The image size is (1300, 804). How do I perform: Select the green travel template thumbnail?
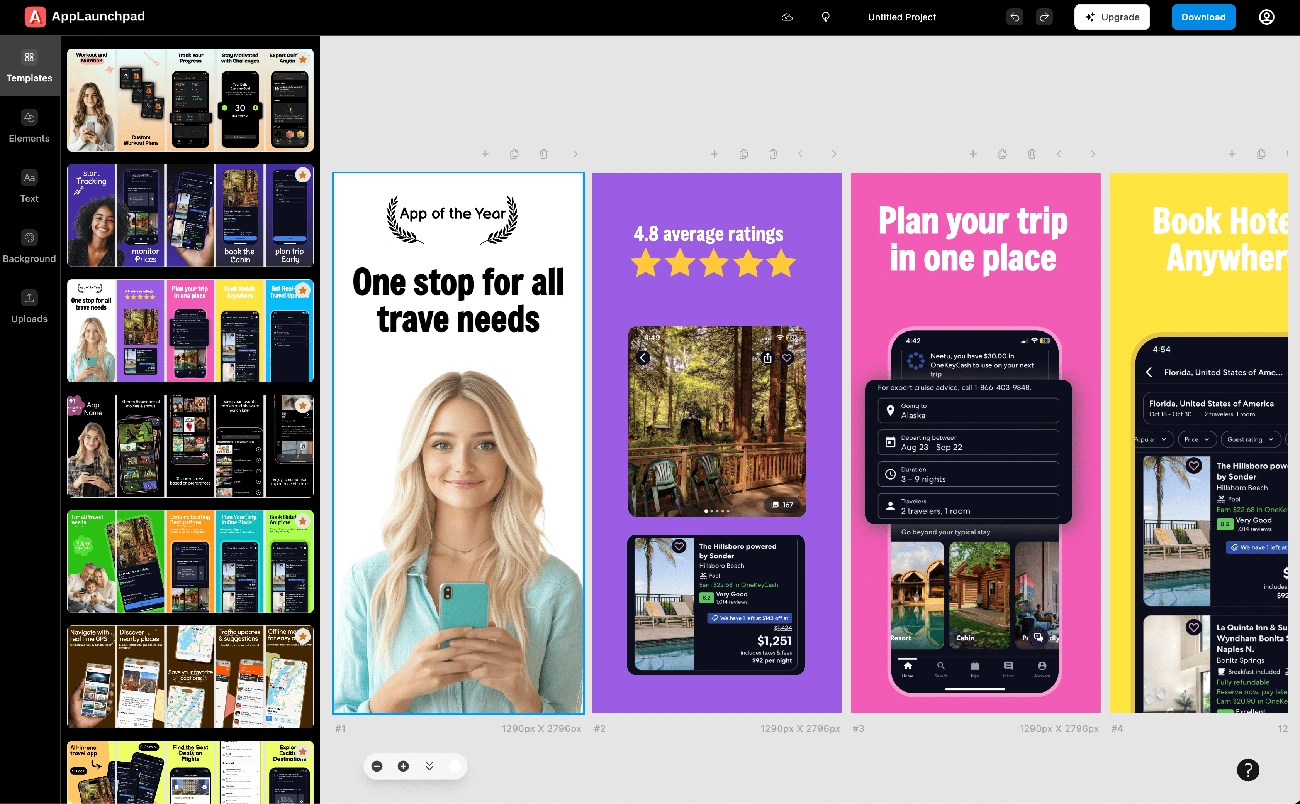click(190, 561)
